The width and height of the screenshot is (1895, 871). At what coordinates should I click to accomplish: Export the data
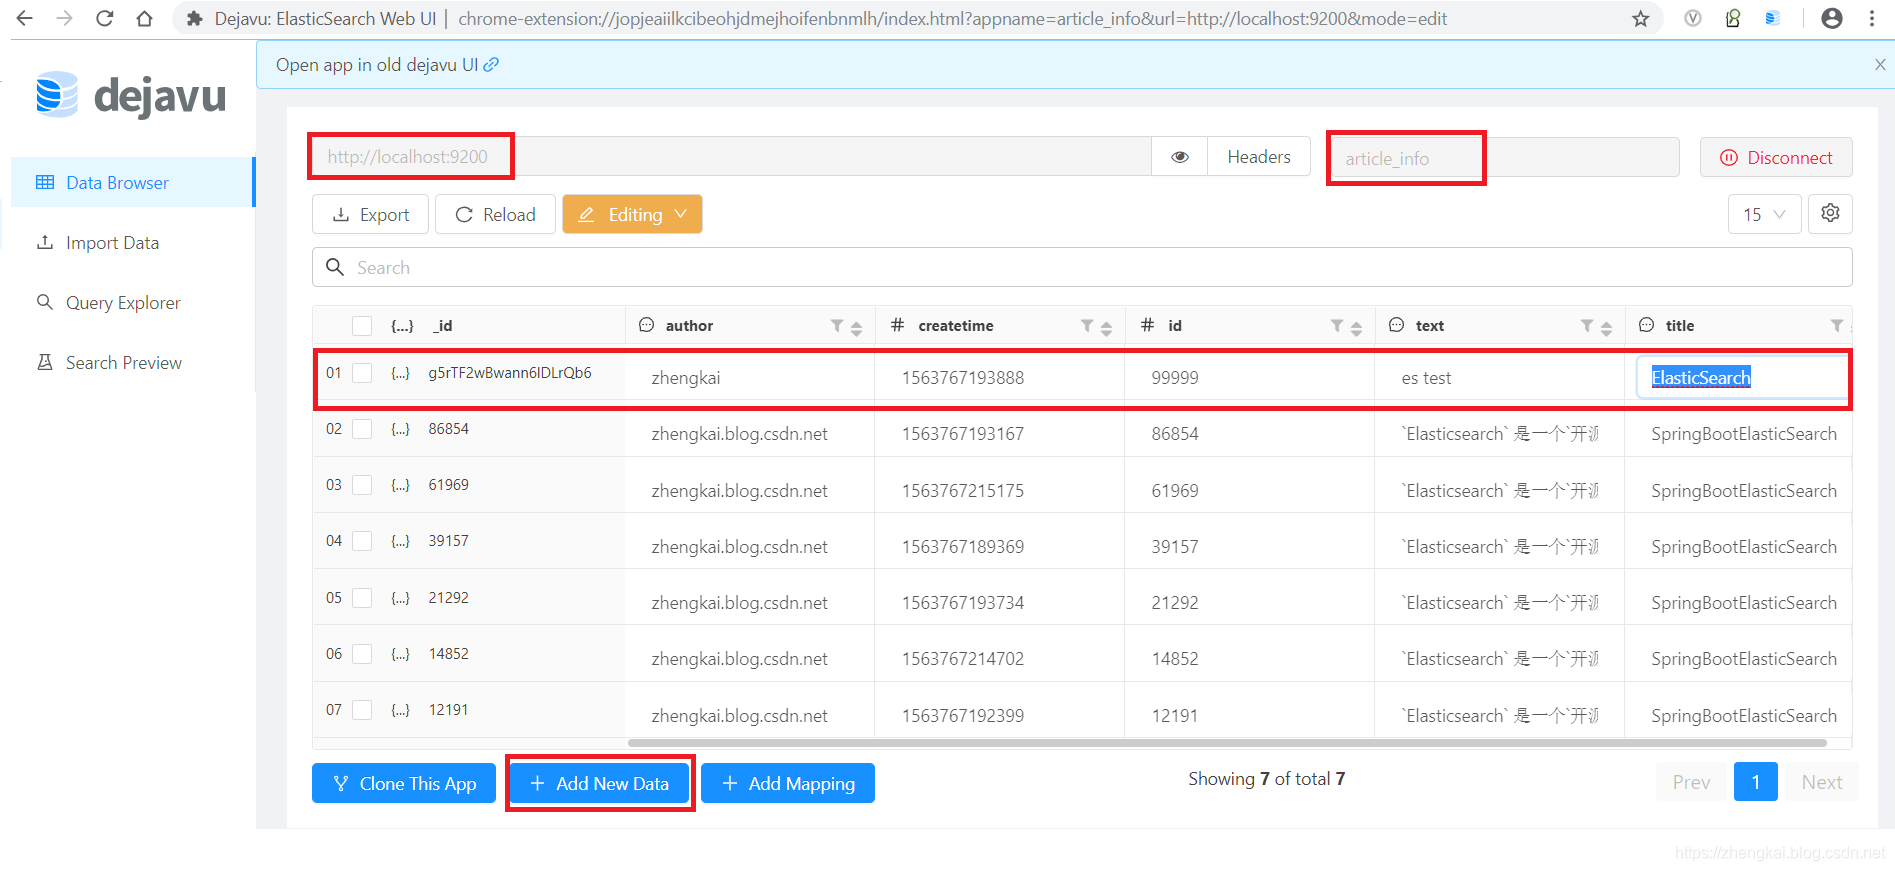(x=370, y=215)
